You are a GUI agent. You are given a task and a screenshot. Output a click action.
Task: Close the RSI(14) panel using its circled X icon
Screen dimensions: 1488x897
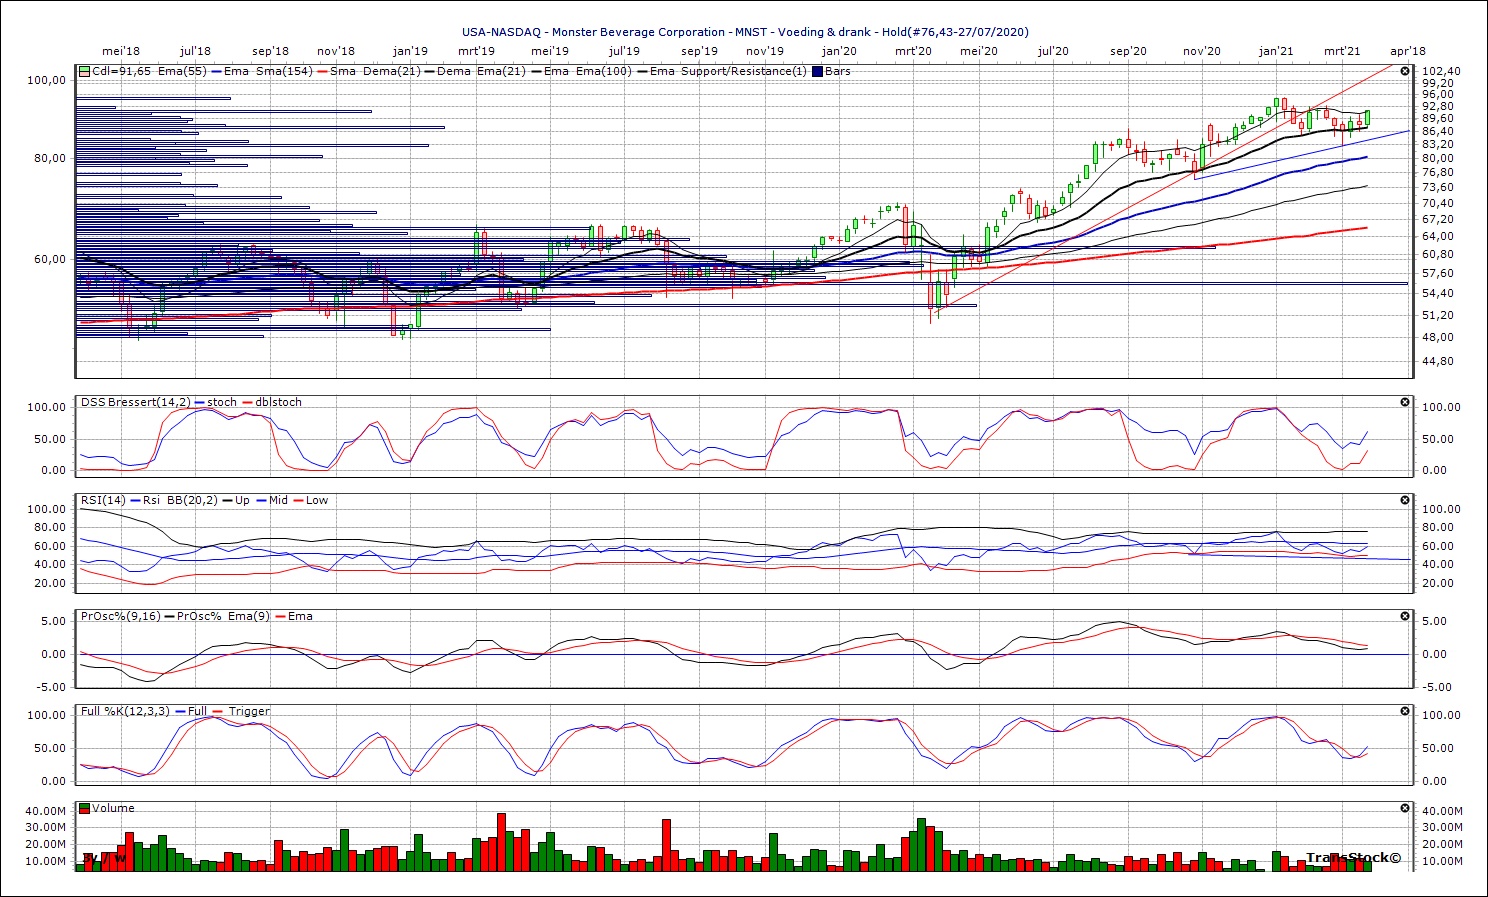tap(1404, 500)
